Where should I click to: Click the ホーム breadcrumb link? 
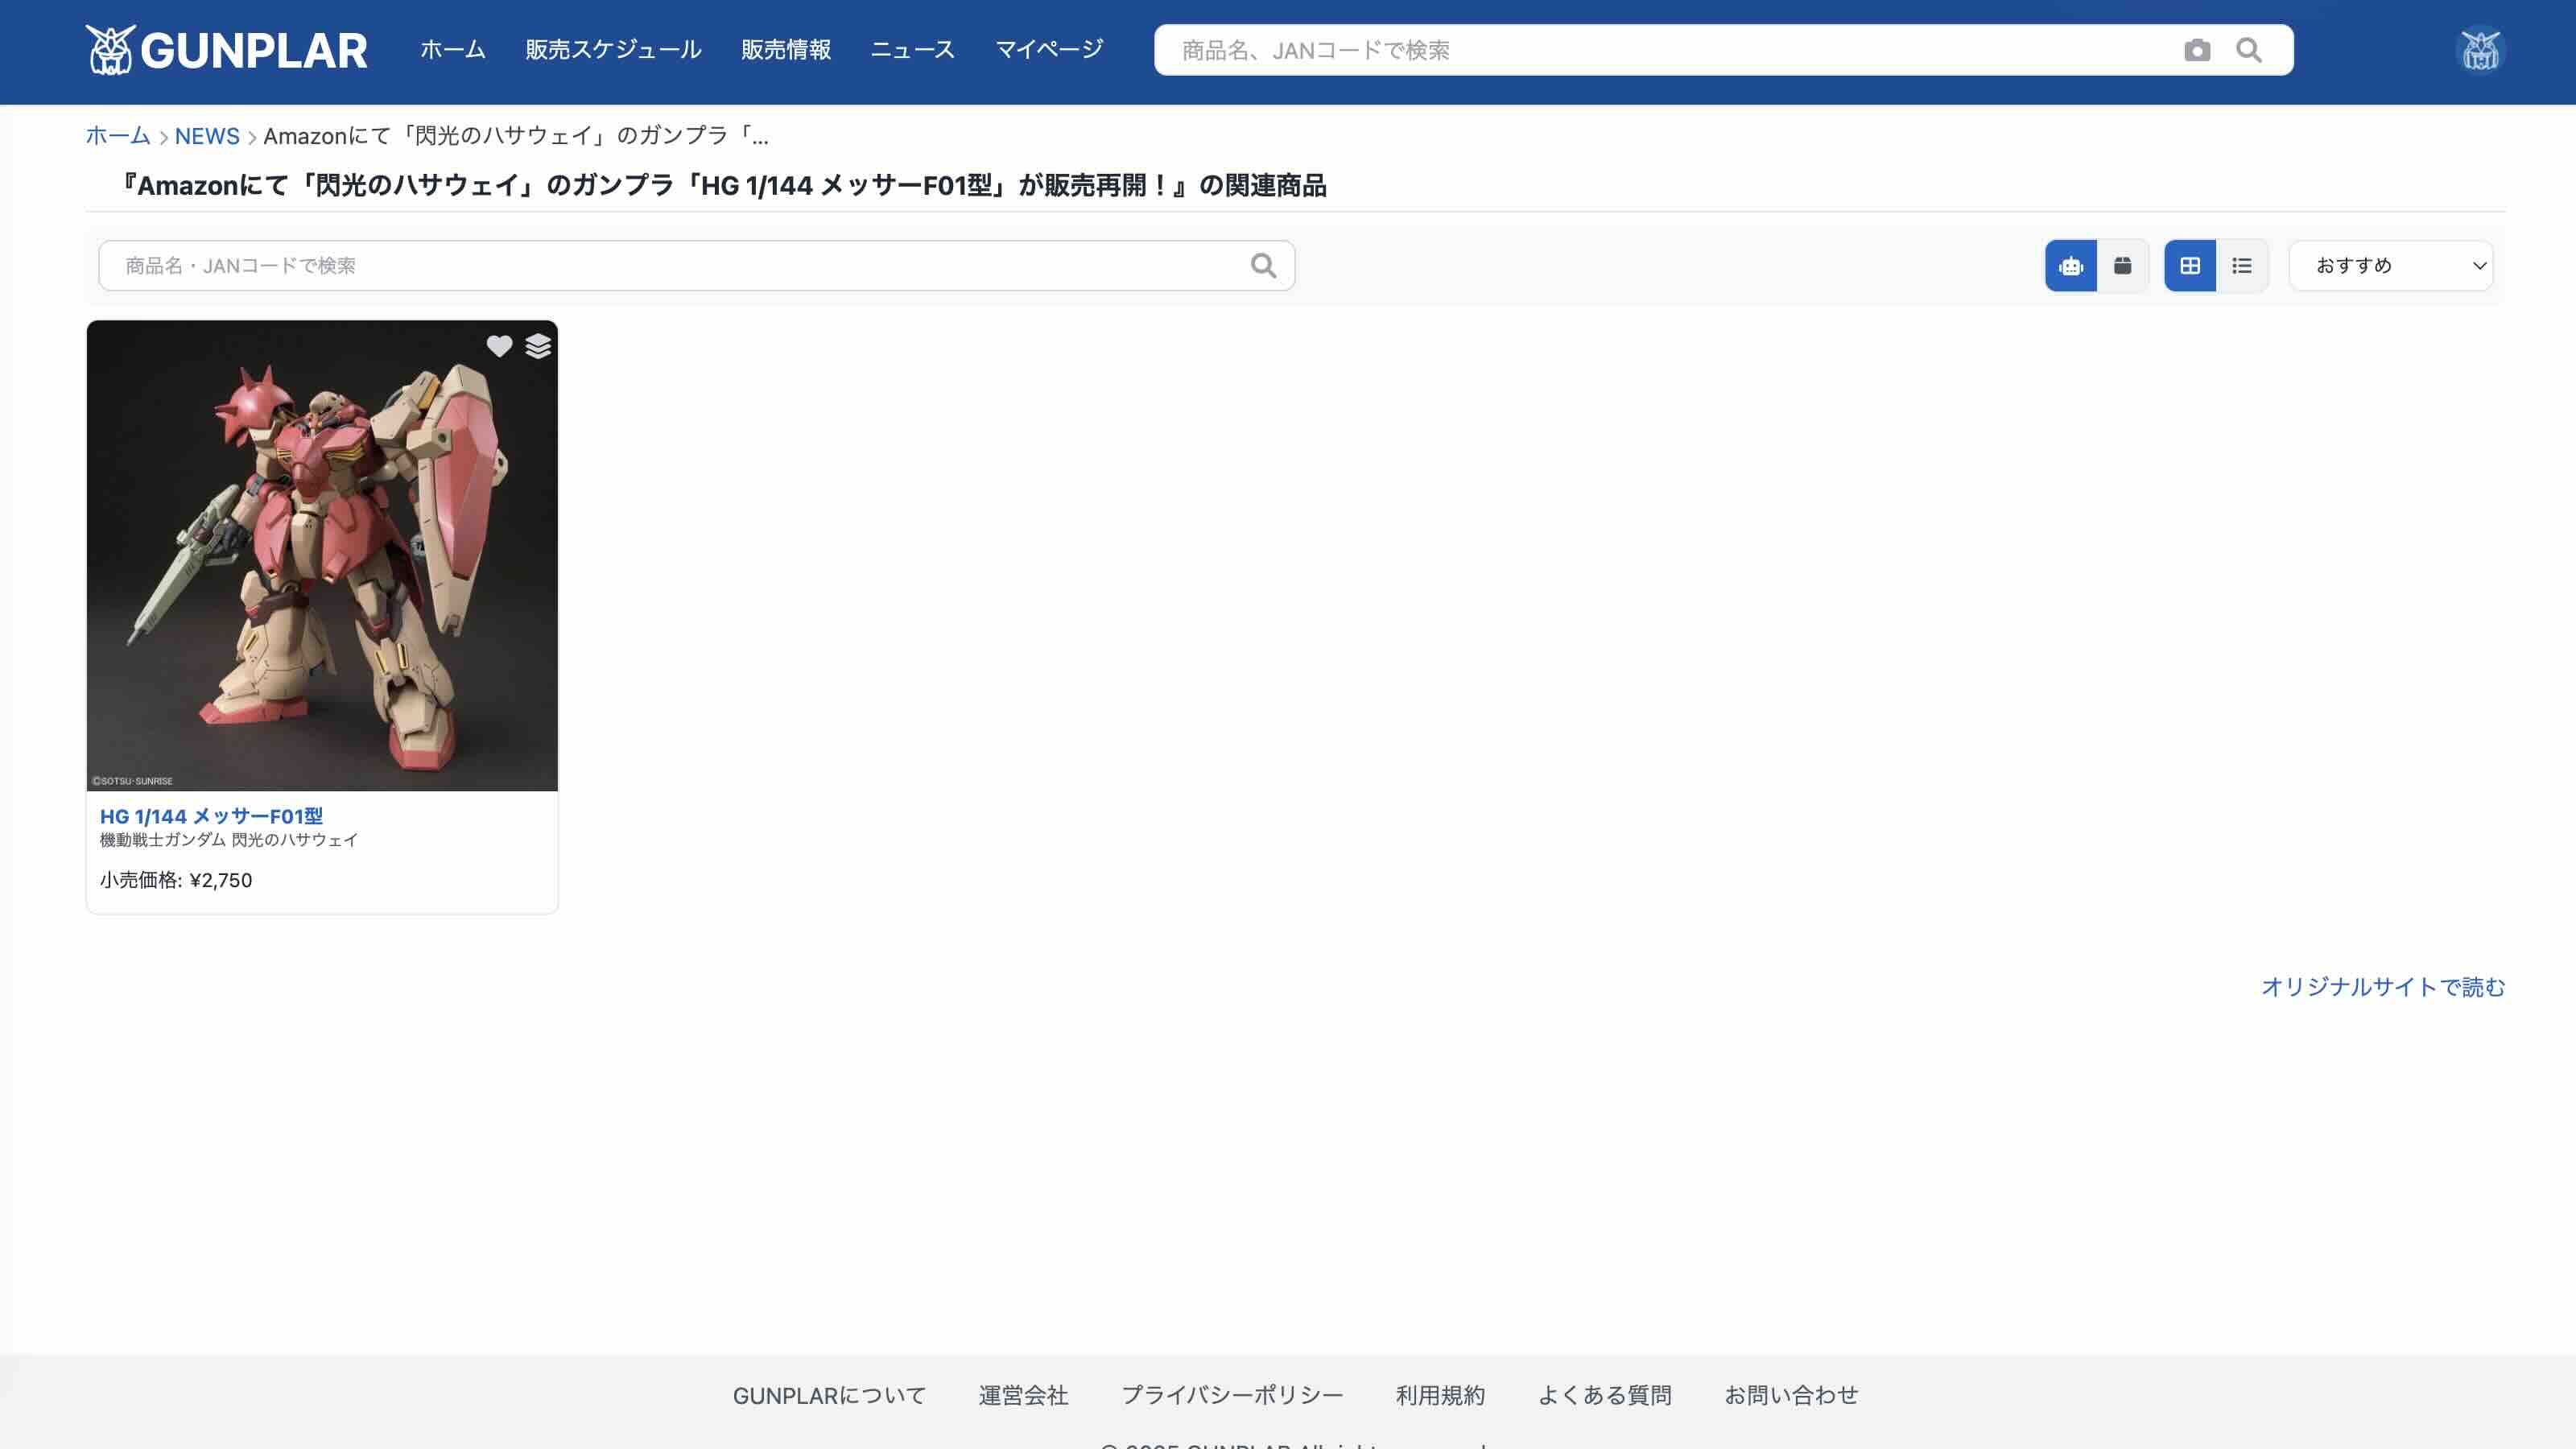coord(118,136)
